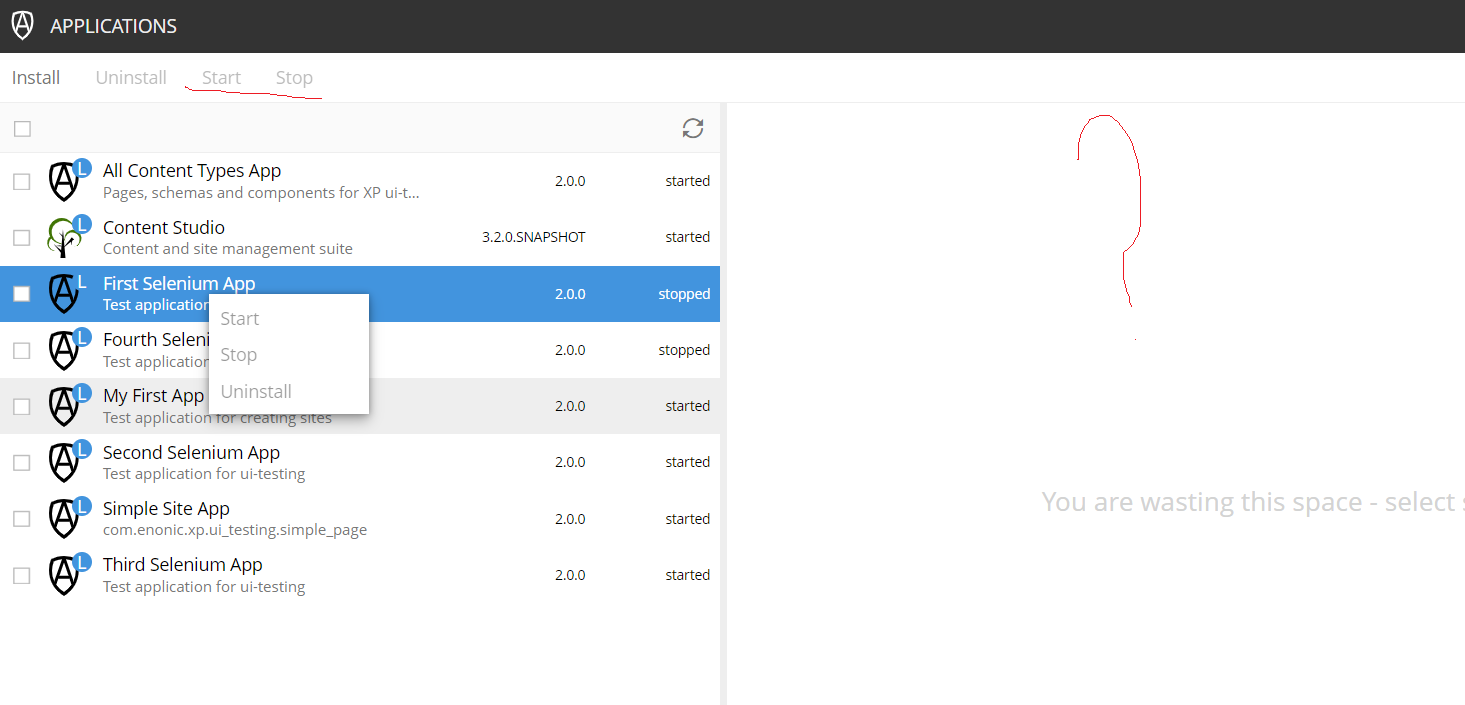Select the Simple Site App name

coord(166,508)
